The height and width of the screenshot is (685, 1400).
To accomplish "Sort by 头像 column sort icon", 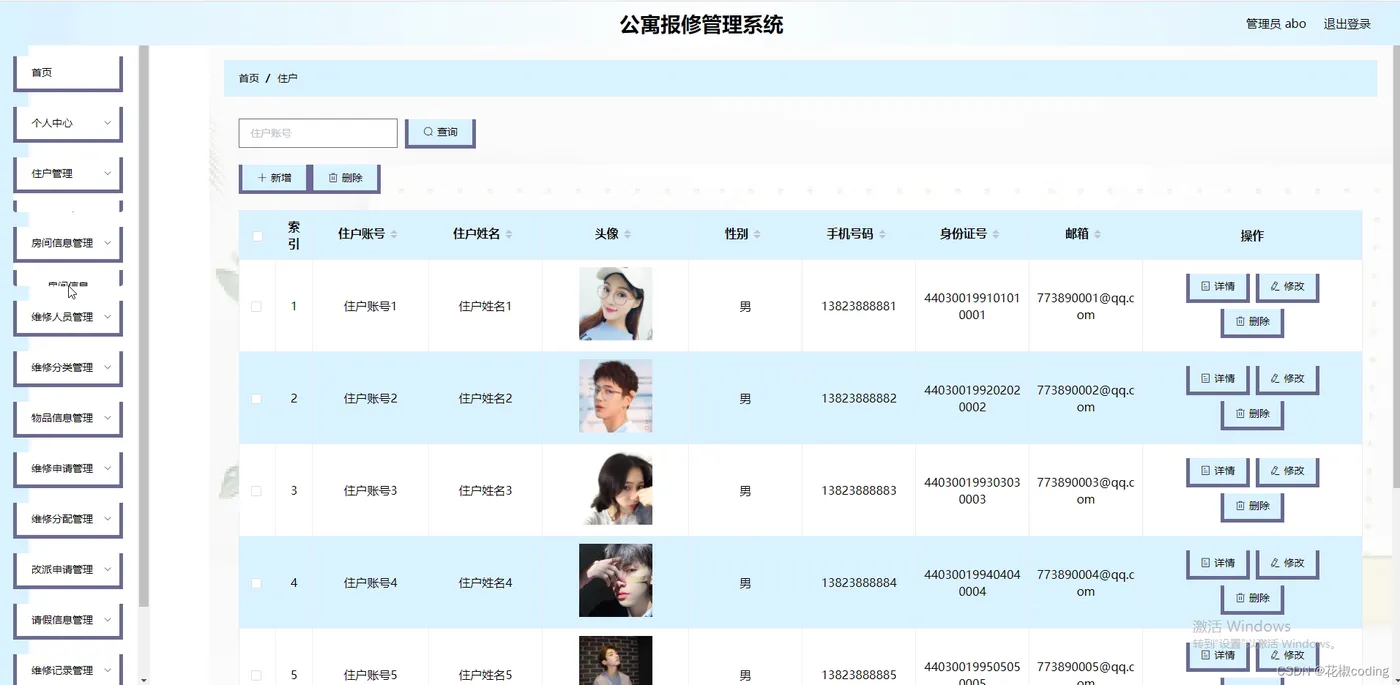I will (x=628, y=234).
